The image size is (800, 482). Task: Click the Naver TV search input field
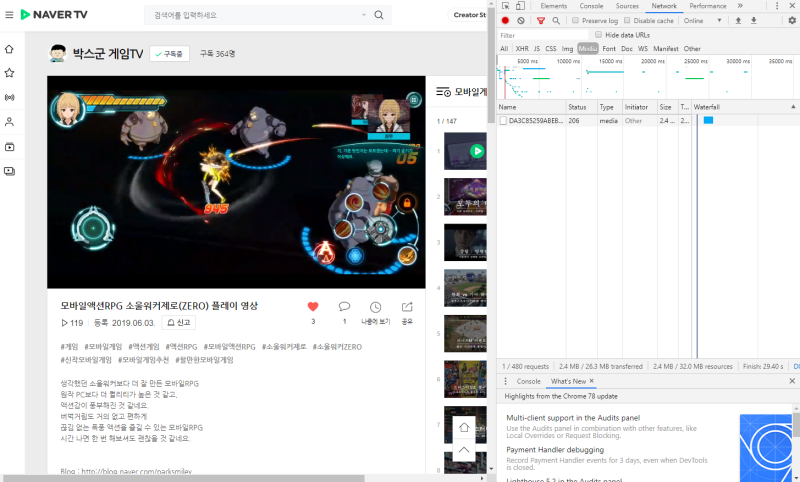pyautogui.click(x=255, y=15)
